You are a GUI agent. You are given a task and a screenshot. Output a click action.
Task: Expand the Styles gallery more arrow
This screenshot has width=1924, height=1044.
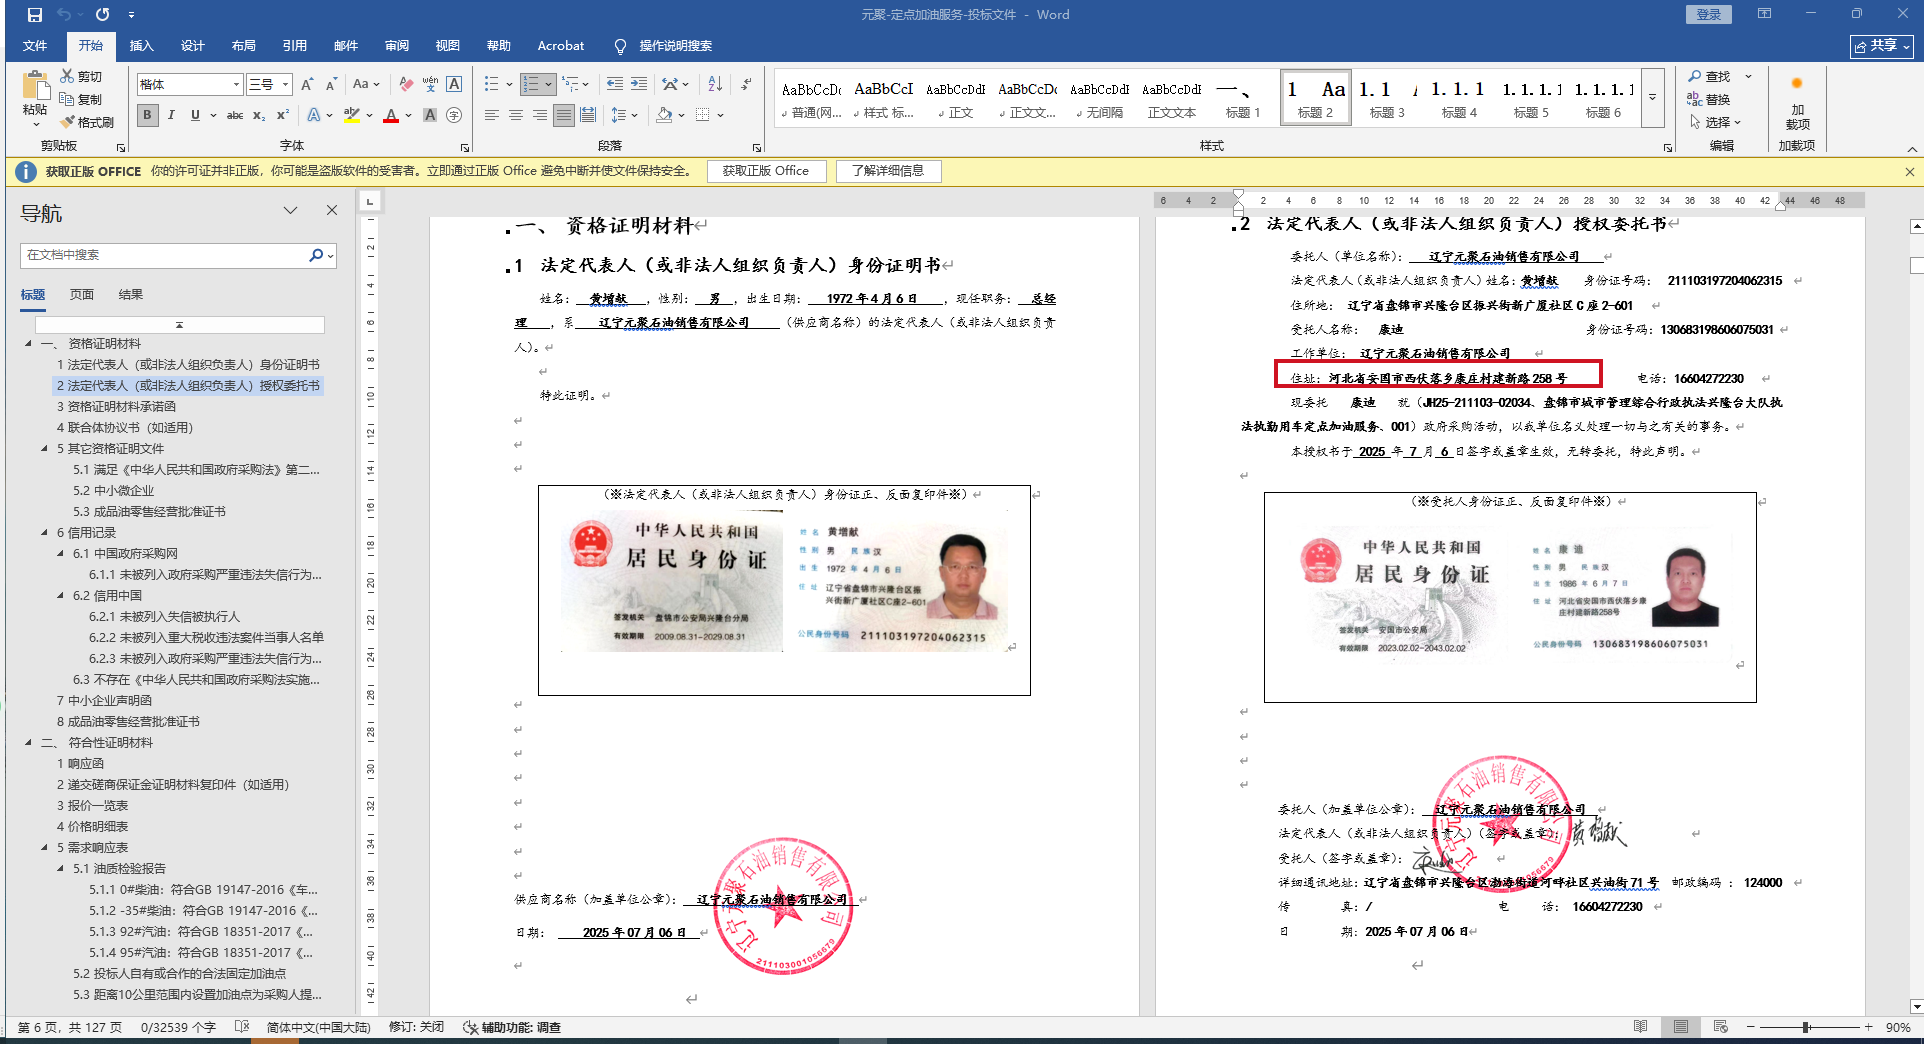(1652, 97)
